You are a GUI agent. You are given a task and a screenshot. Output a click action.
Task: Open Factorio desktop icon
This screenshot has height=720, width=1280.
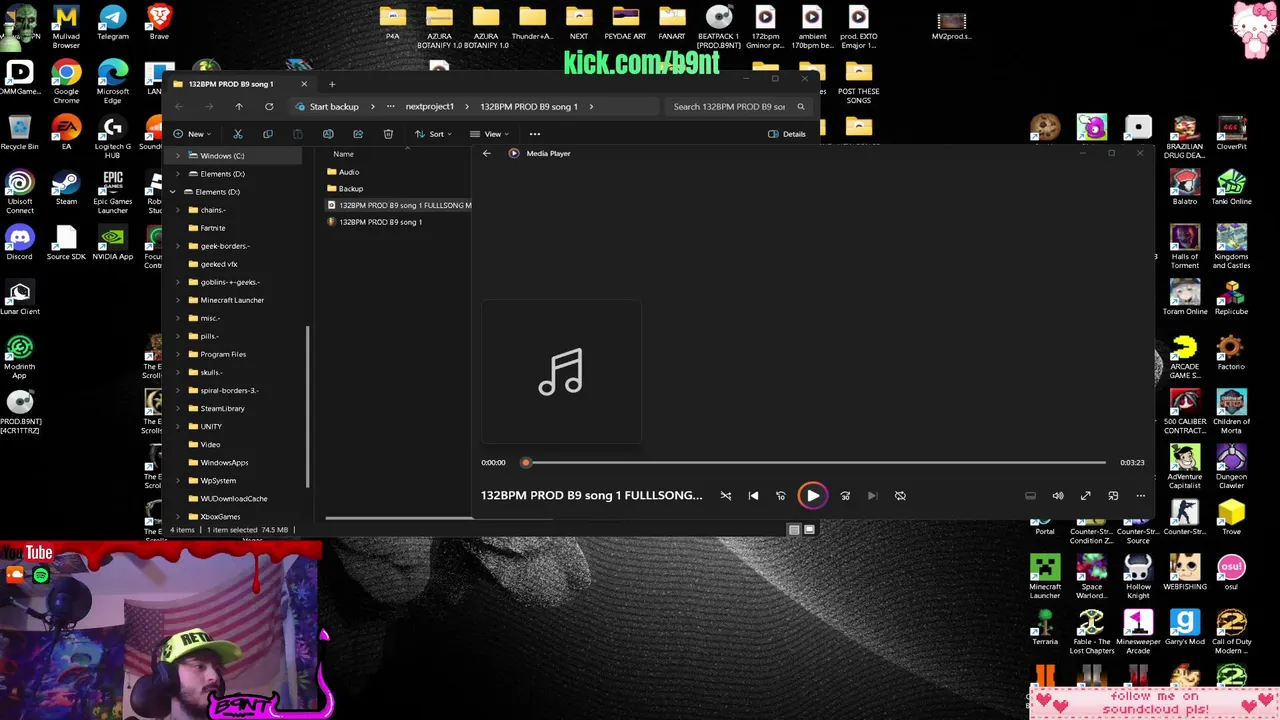pyautogui.click(x=1231, y=353)
